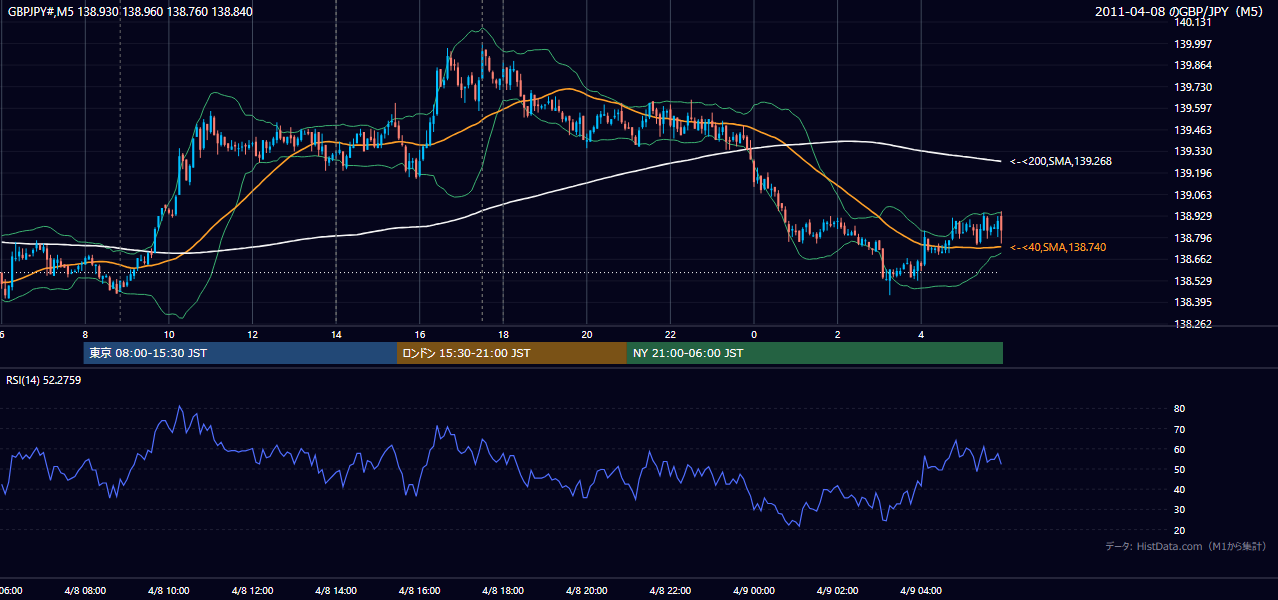This screenshot has width=1278, height=600.
Task: Click the hour label 20 under the price chart
Action: [x=587, y=334]
